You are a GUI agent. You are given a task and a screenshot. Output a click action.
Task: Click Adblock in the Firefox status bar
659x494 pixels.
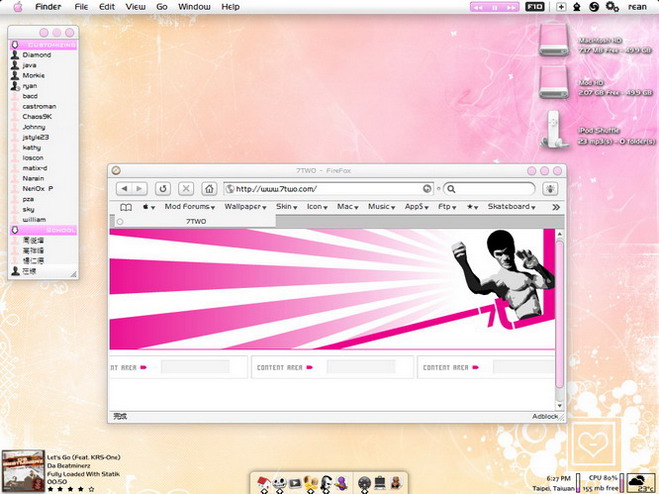[x=545, y=416]
